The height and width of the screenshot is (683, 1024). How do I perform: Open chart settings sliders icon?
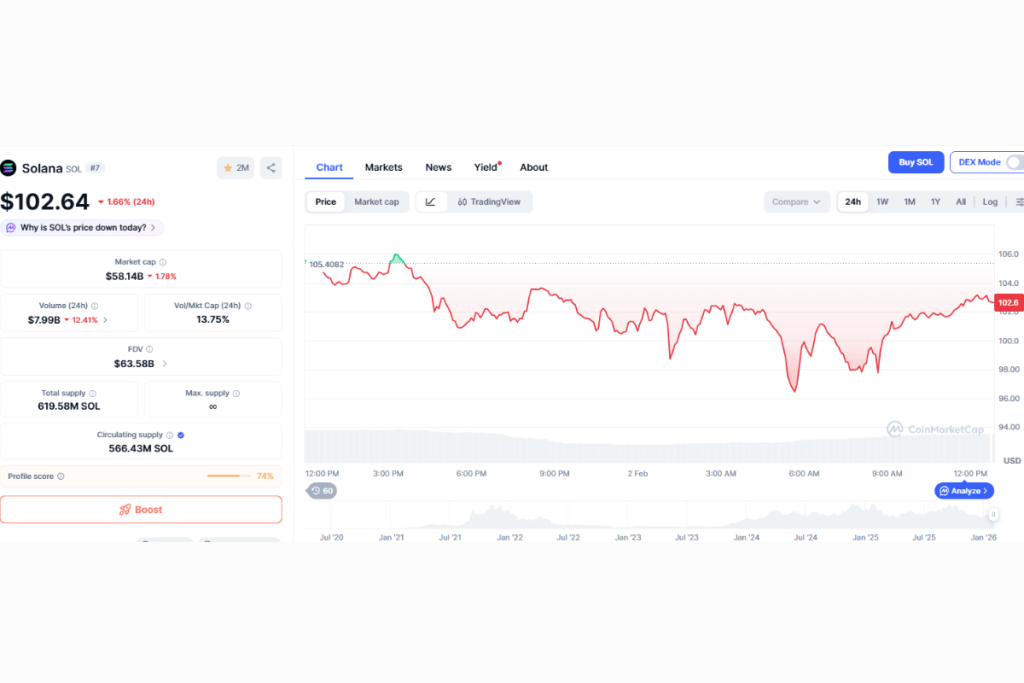click(1019, 202)
